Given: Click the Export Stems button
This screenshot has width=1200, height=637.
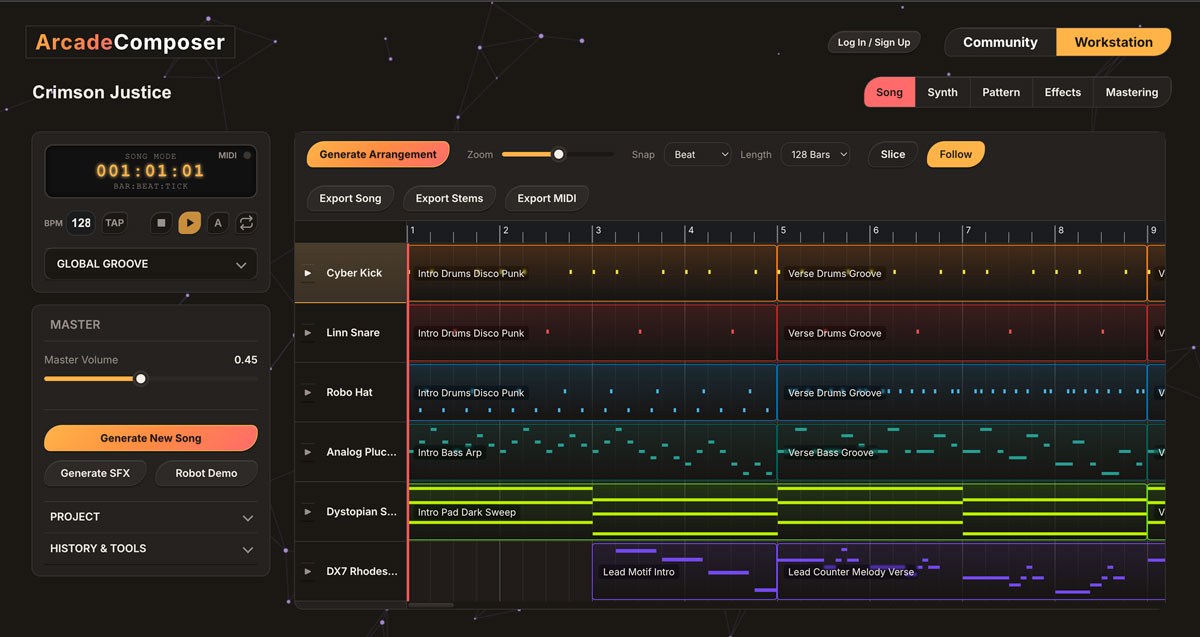Looking at the screenshot, I should click(449, 198).
